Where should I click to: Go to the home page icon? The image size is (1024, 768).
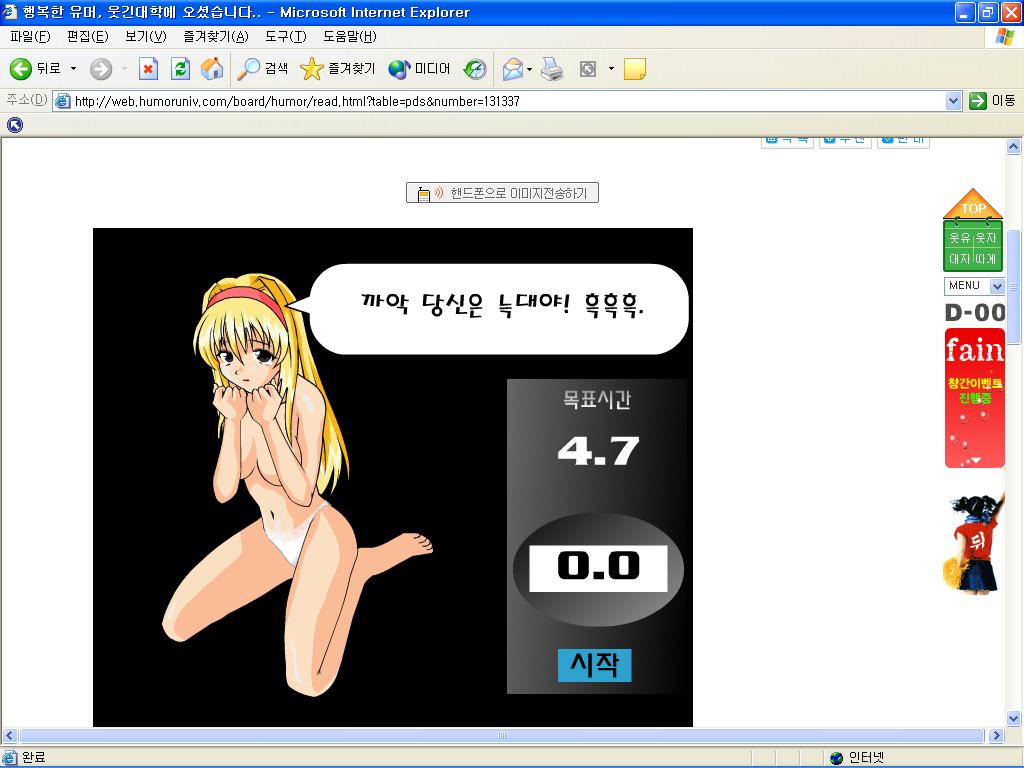tap(212, 69)
